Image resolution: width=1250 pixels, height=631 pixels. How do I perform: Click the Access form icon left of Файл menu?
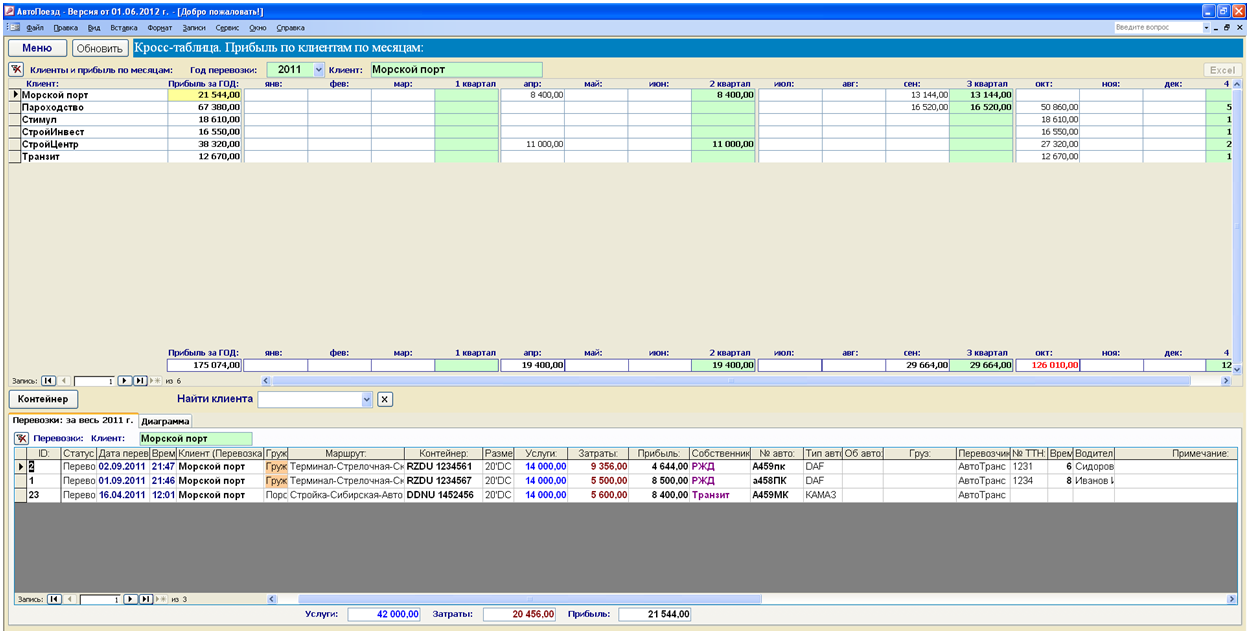coord(14,28)
